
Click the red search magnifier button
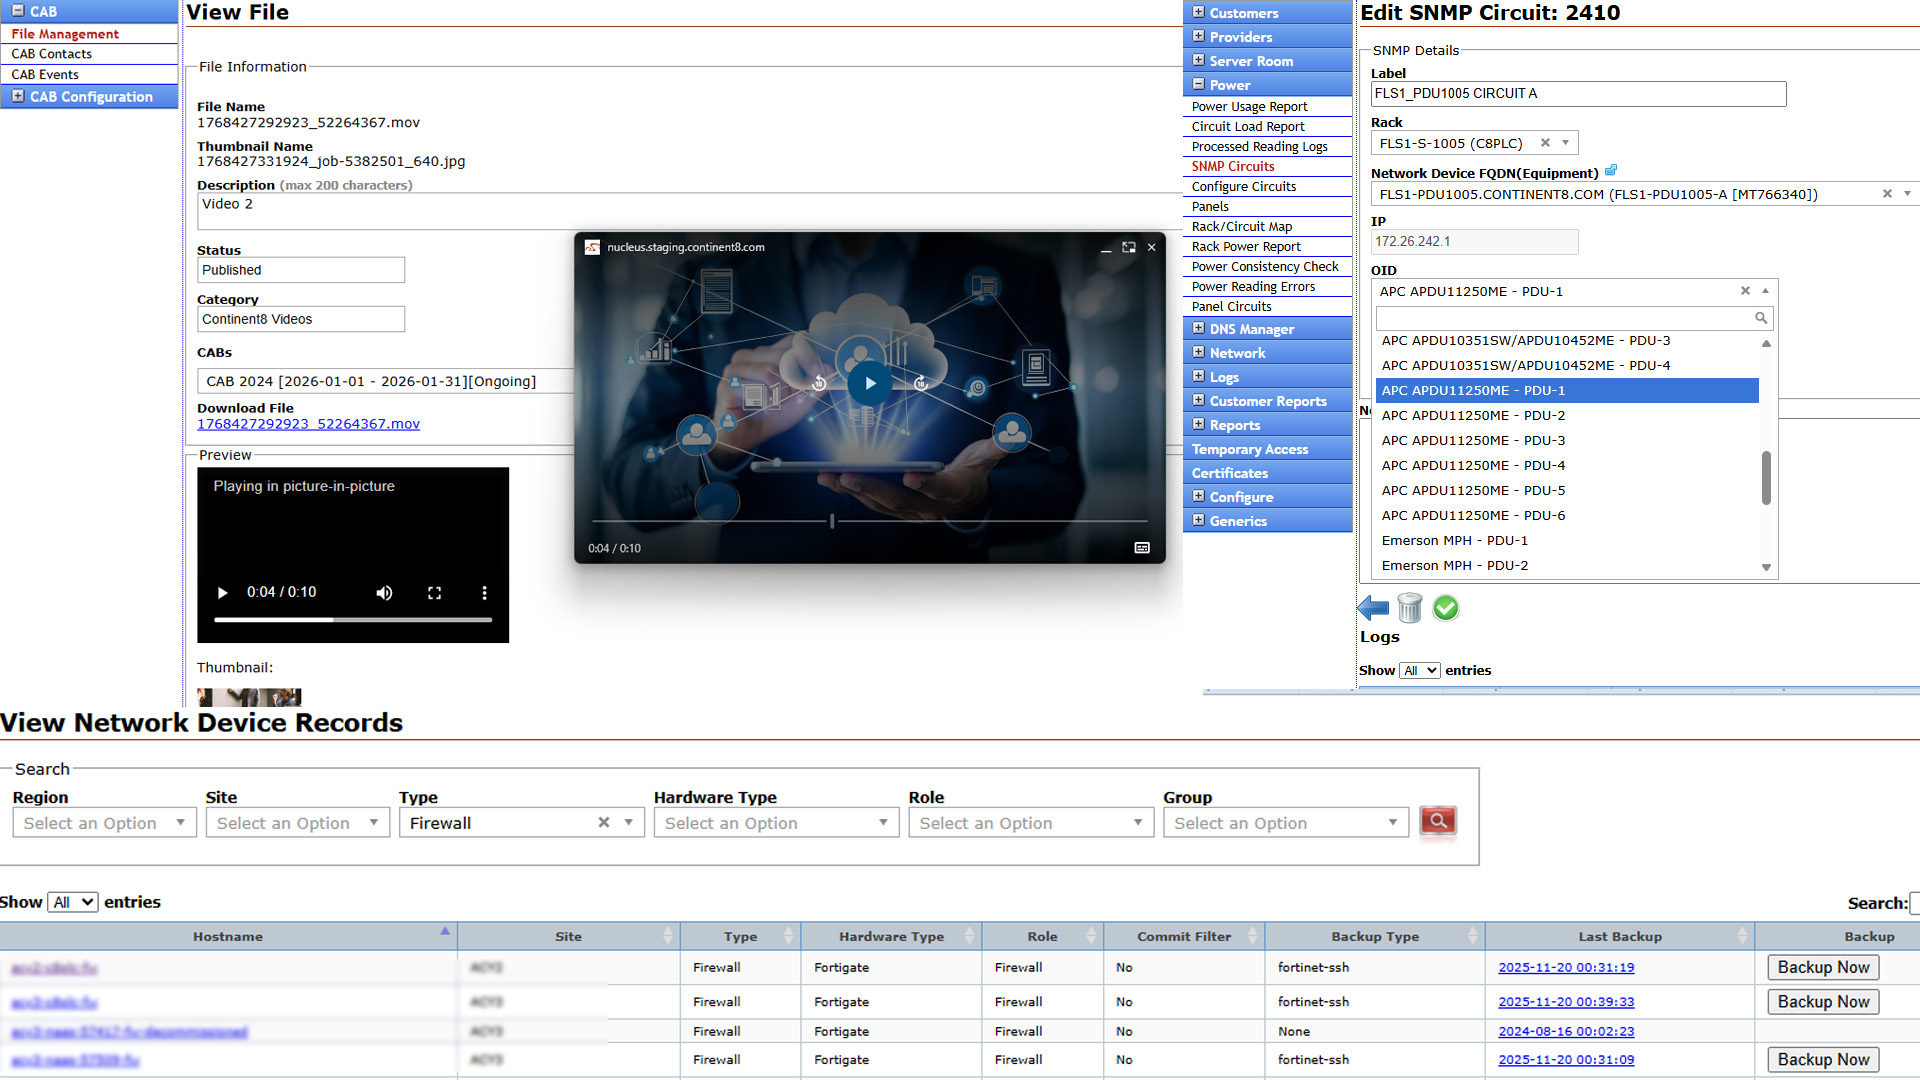coord(1437,822)
